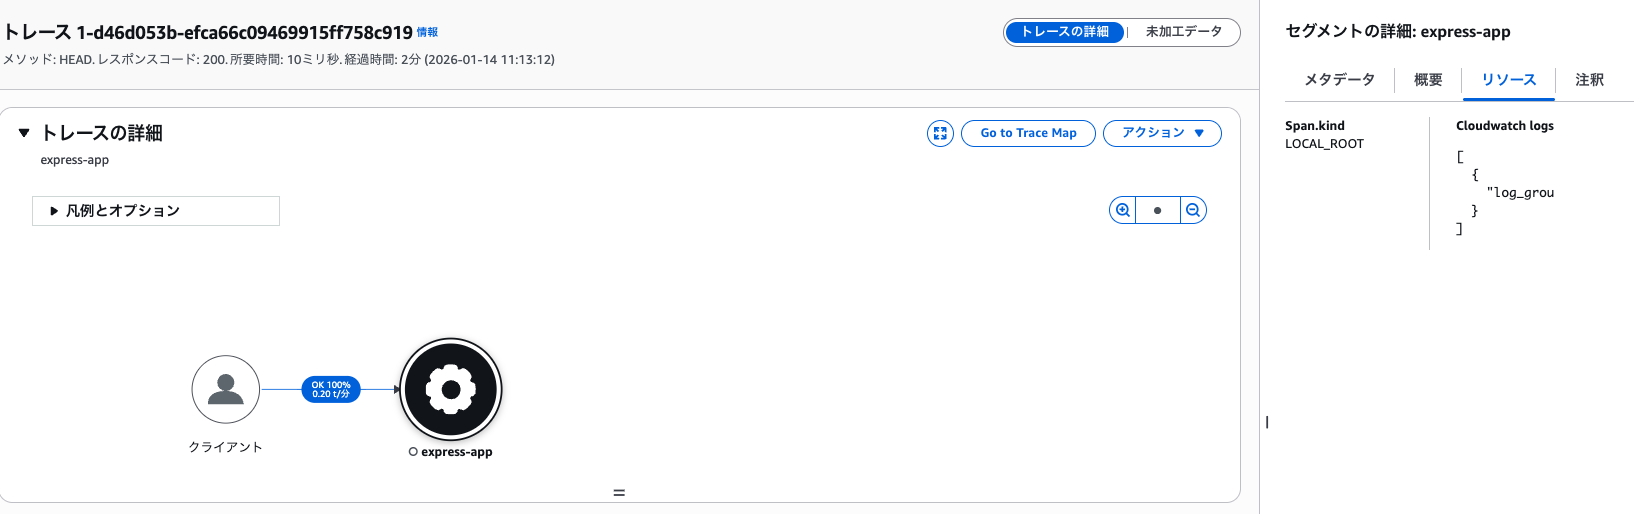
Task: Switch view to 未加工データ
Action: pos(1183,32)
